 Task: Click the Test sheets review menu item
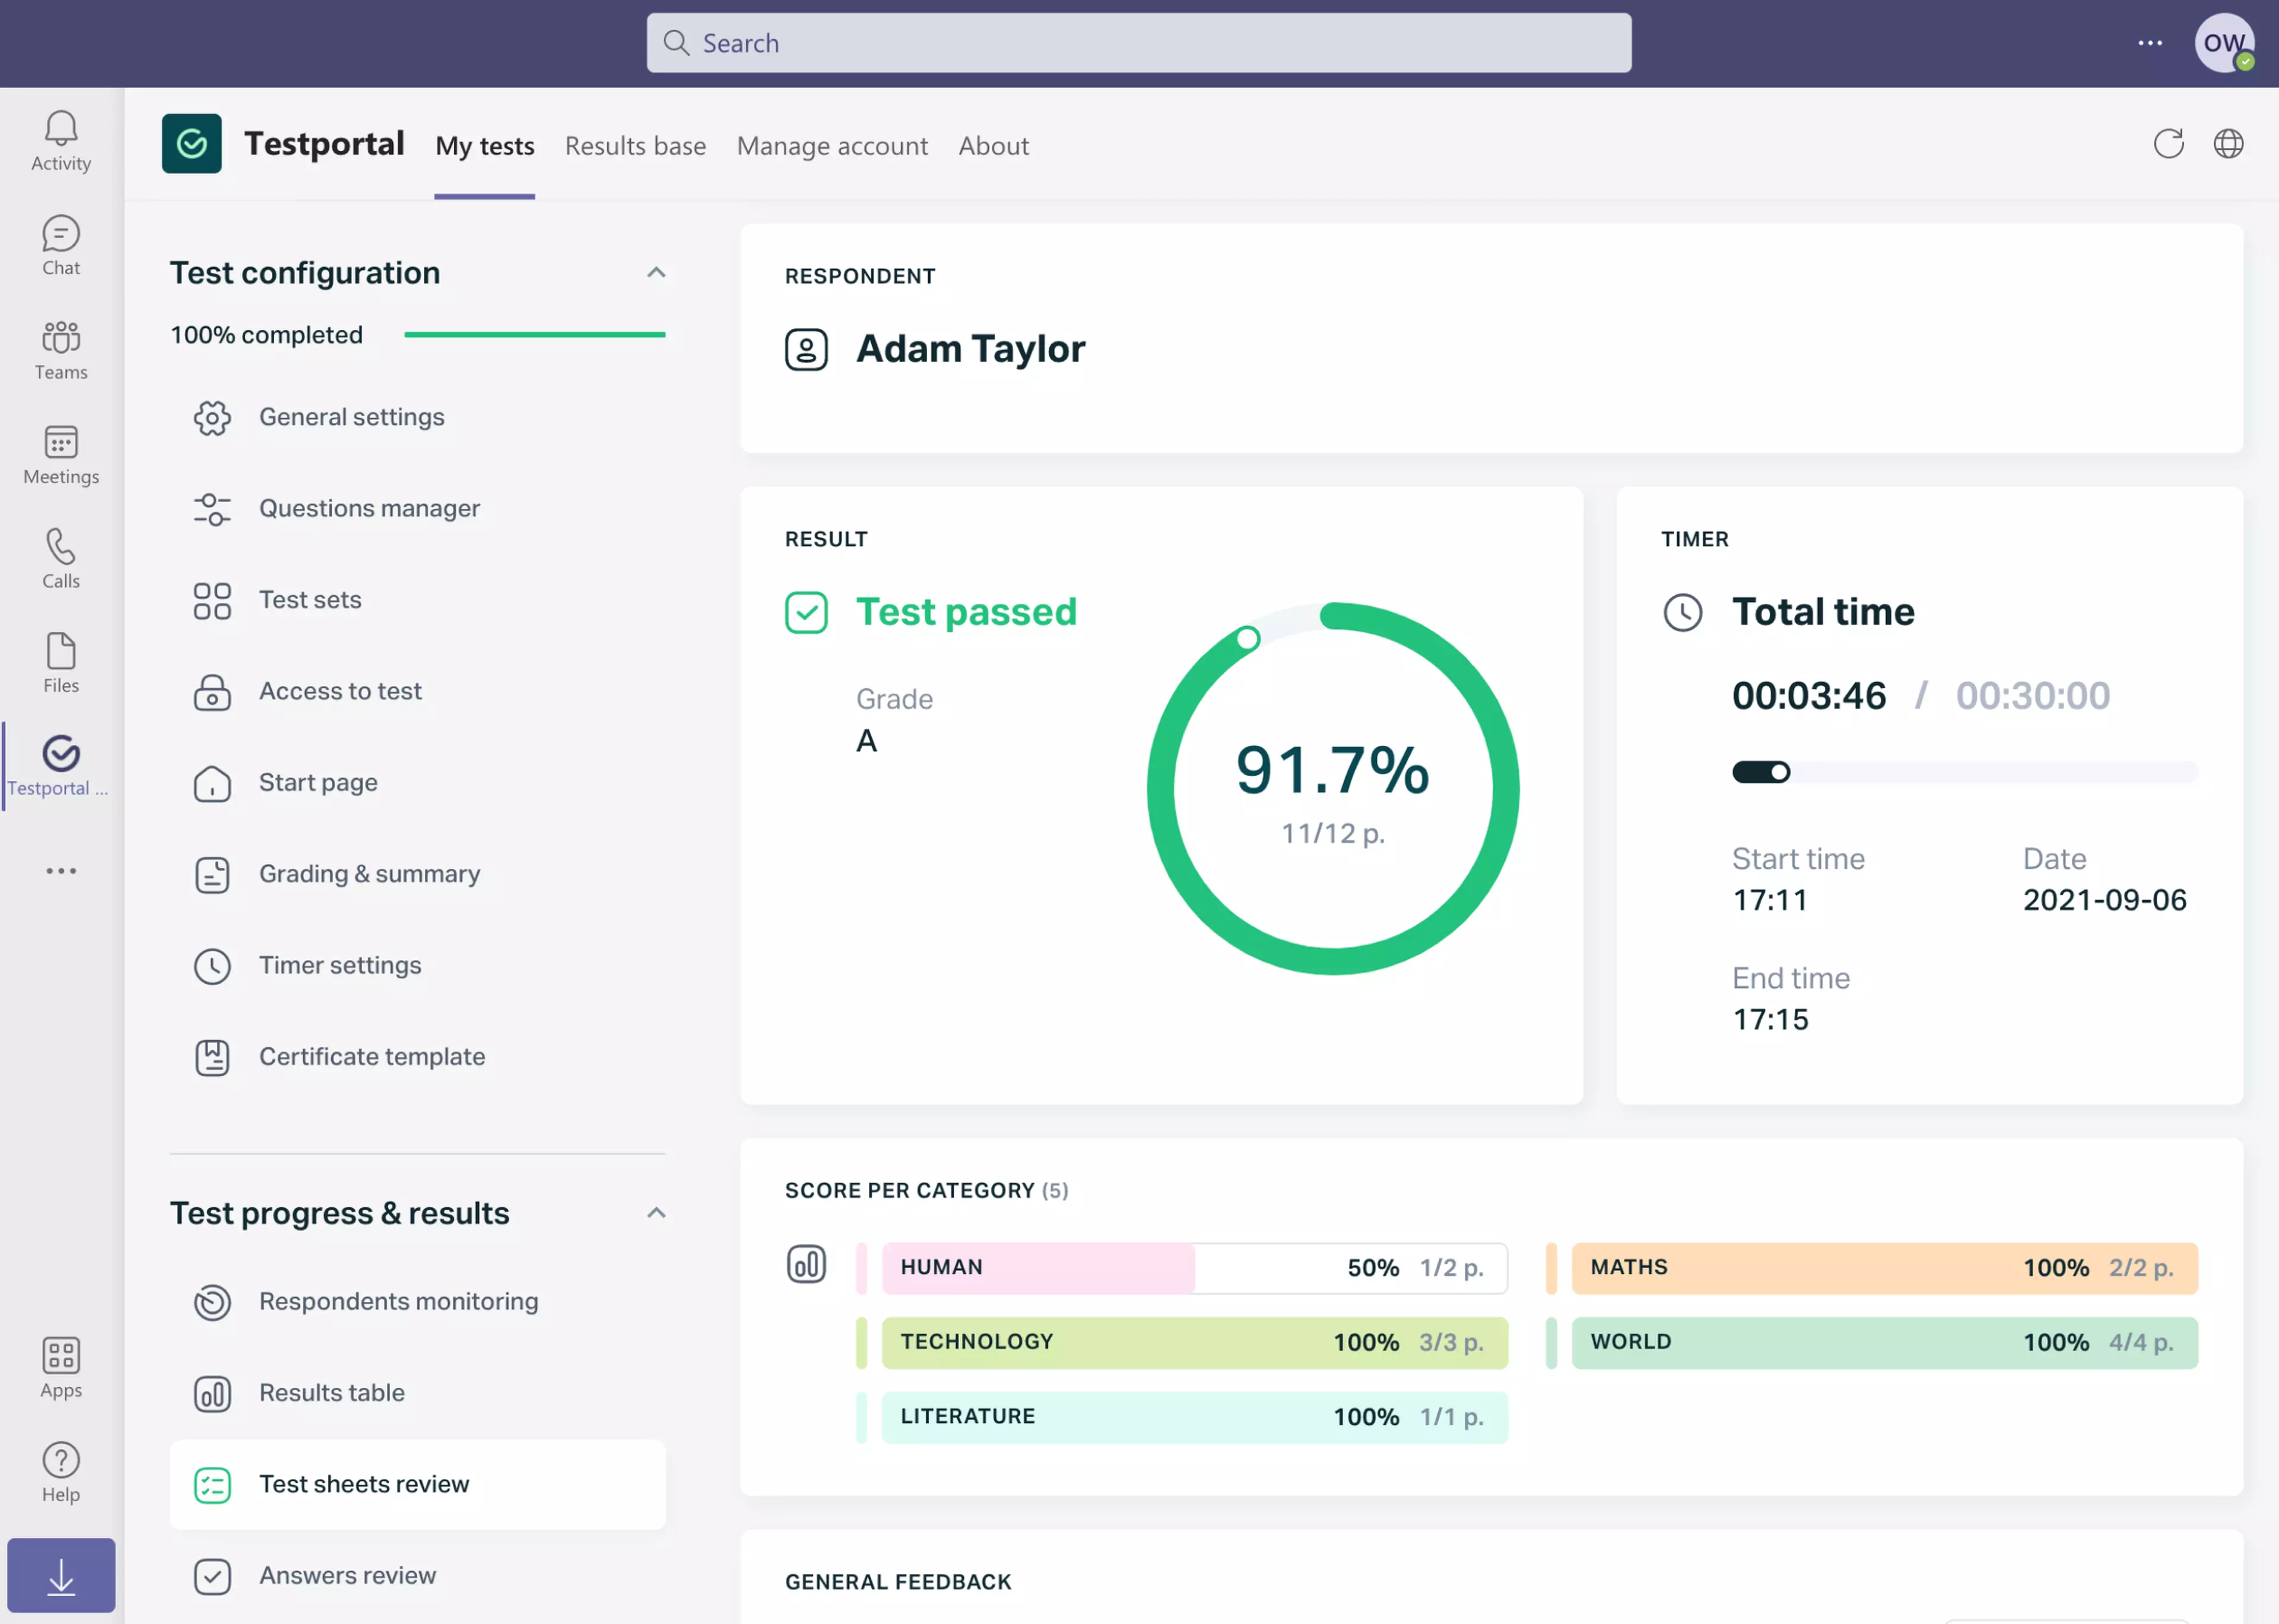pos(364,1483)
